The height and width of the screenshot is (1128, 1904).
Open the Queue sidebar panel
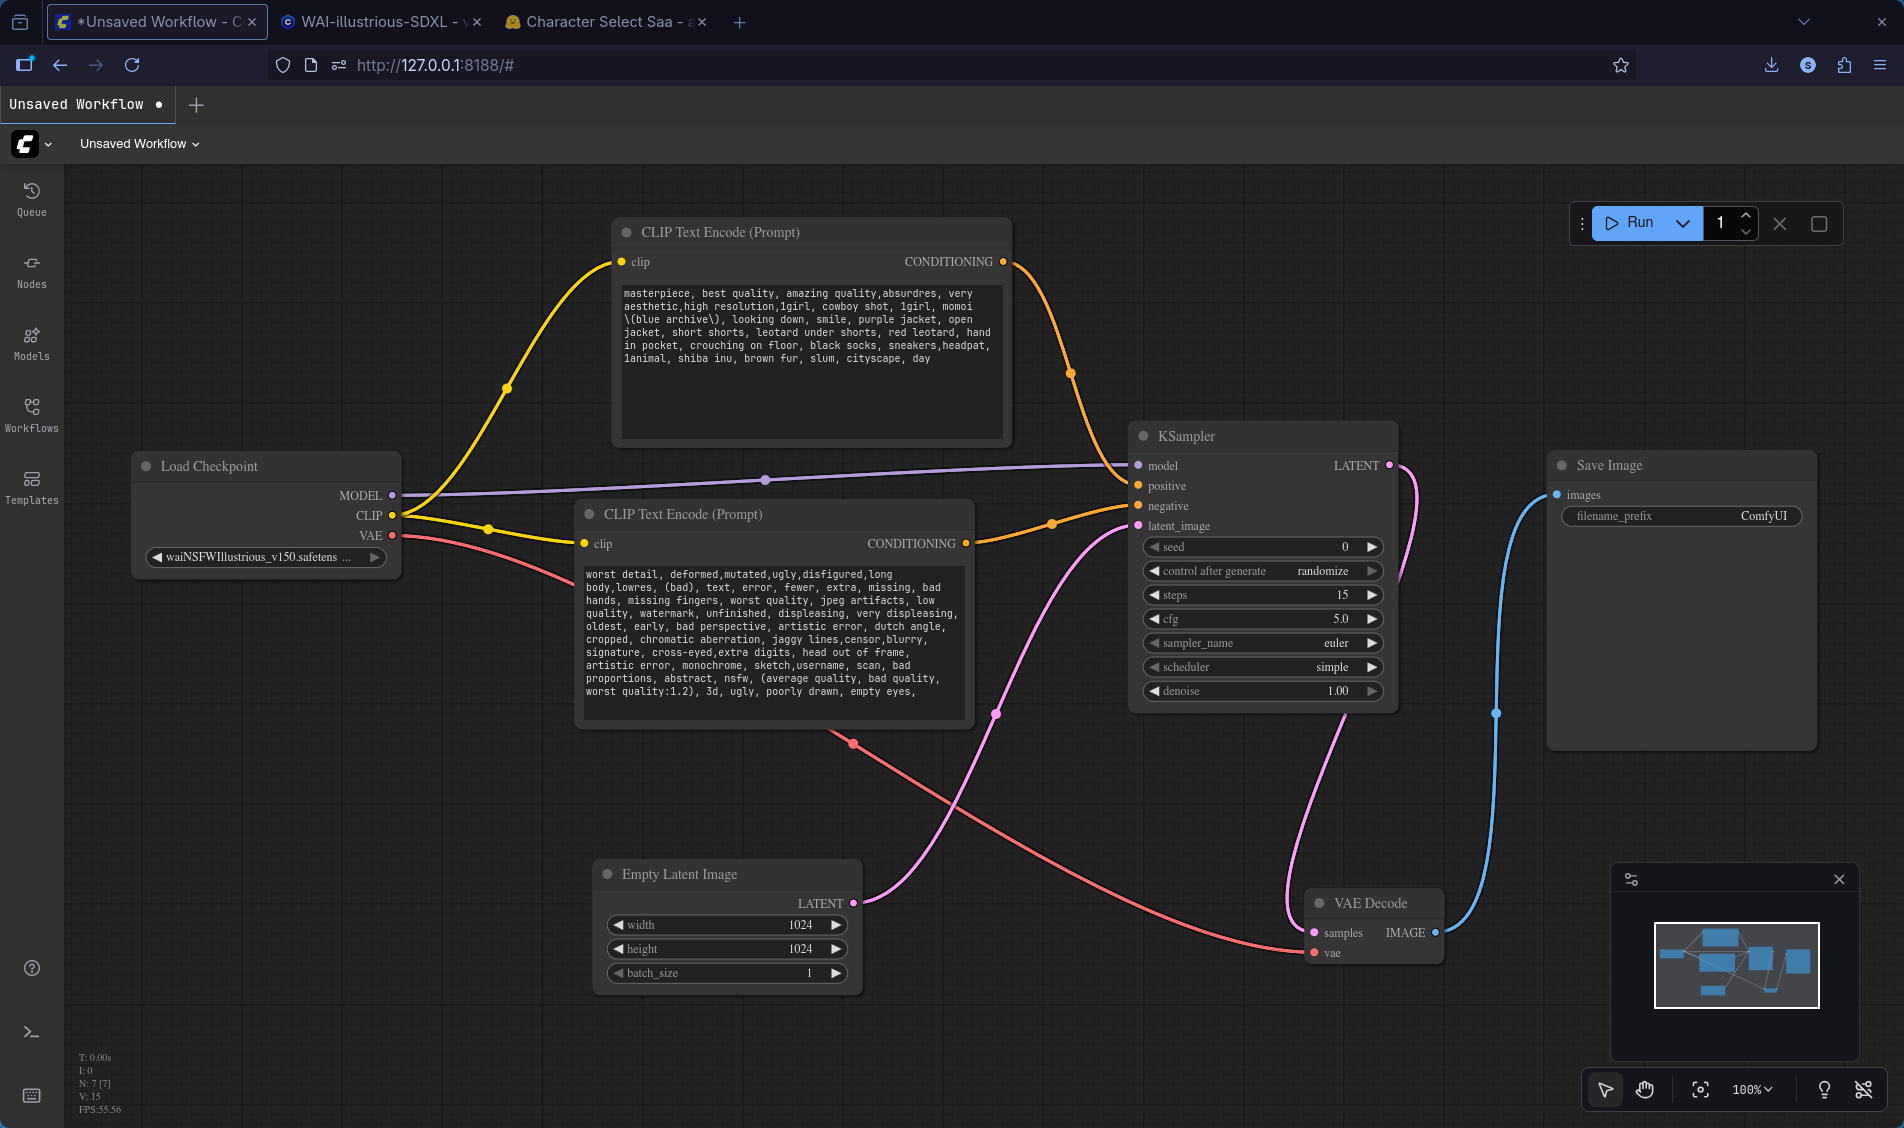tap(32, 198)
